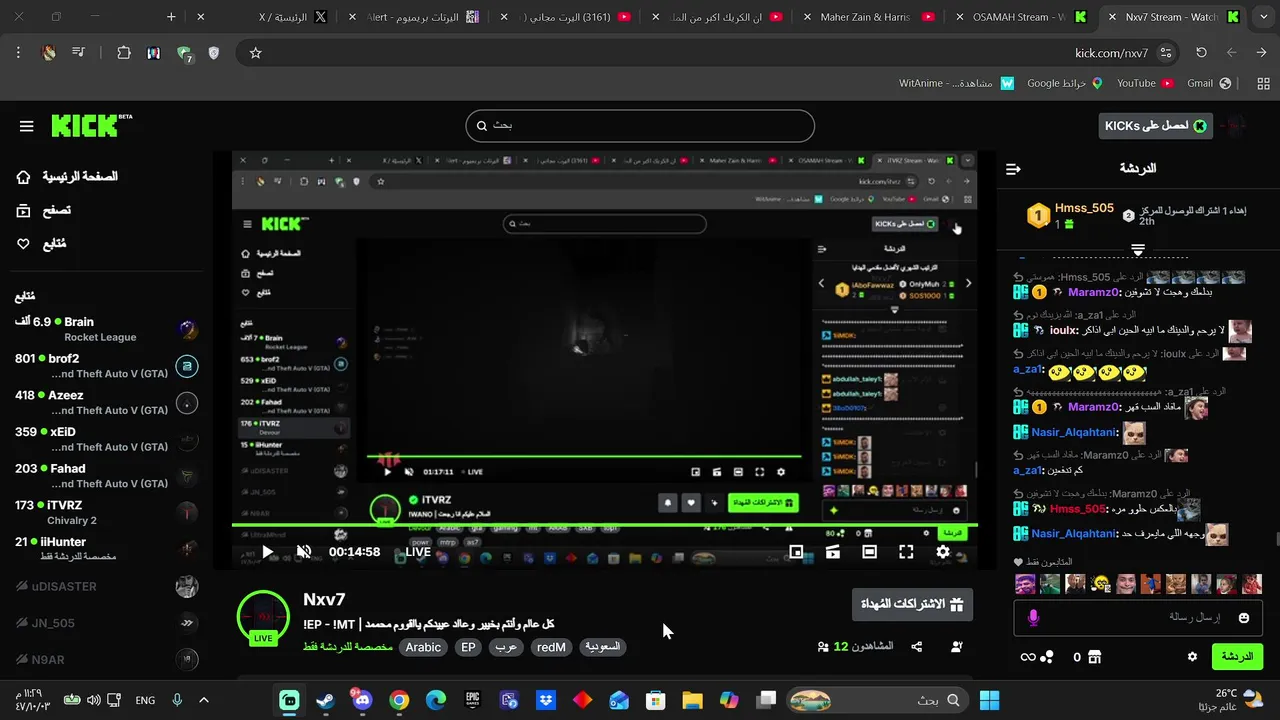The height and width of the screenshot is (720, 1280).
Task: Toggle theater mode in player
Action: 869,552
